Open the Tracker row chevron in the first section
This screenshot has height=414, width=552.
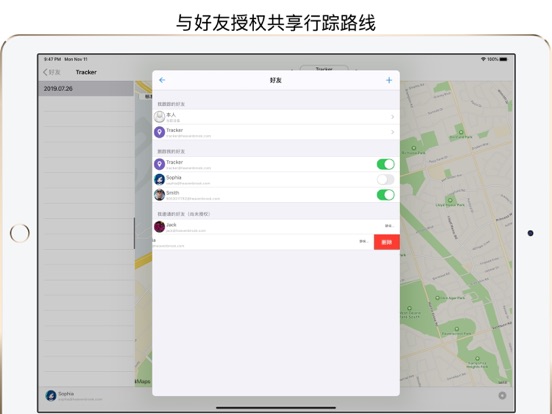(x=393, y=132)
